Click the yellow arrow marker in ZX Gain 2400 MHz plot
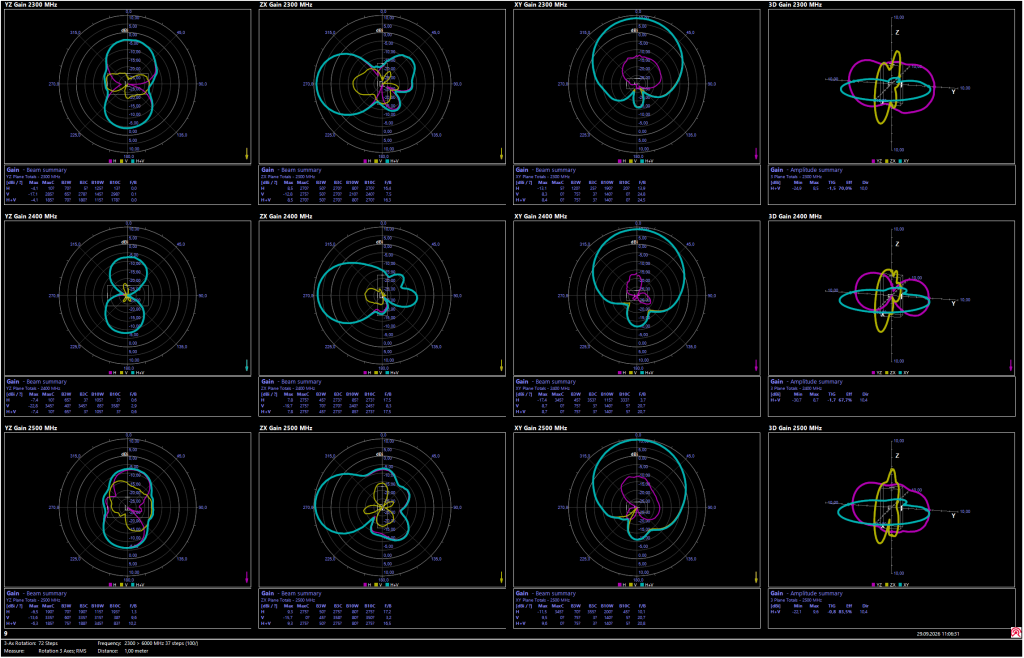1024x658 pixels. [501, 366]
